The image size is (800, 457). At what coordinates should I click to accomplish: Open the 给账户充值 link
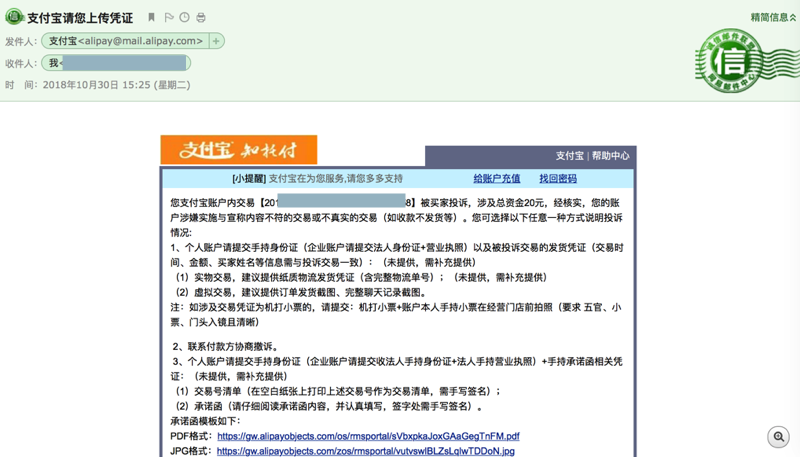[496, 179]
